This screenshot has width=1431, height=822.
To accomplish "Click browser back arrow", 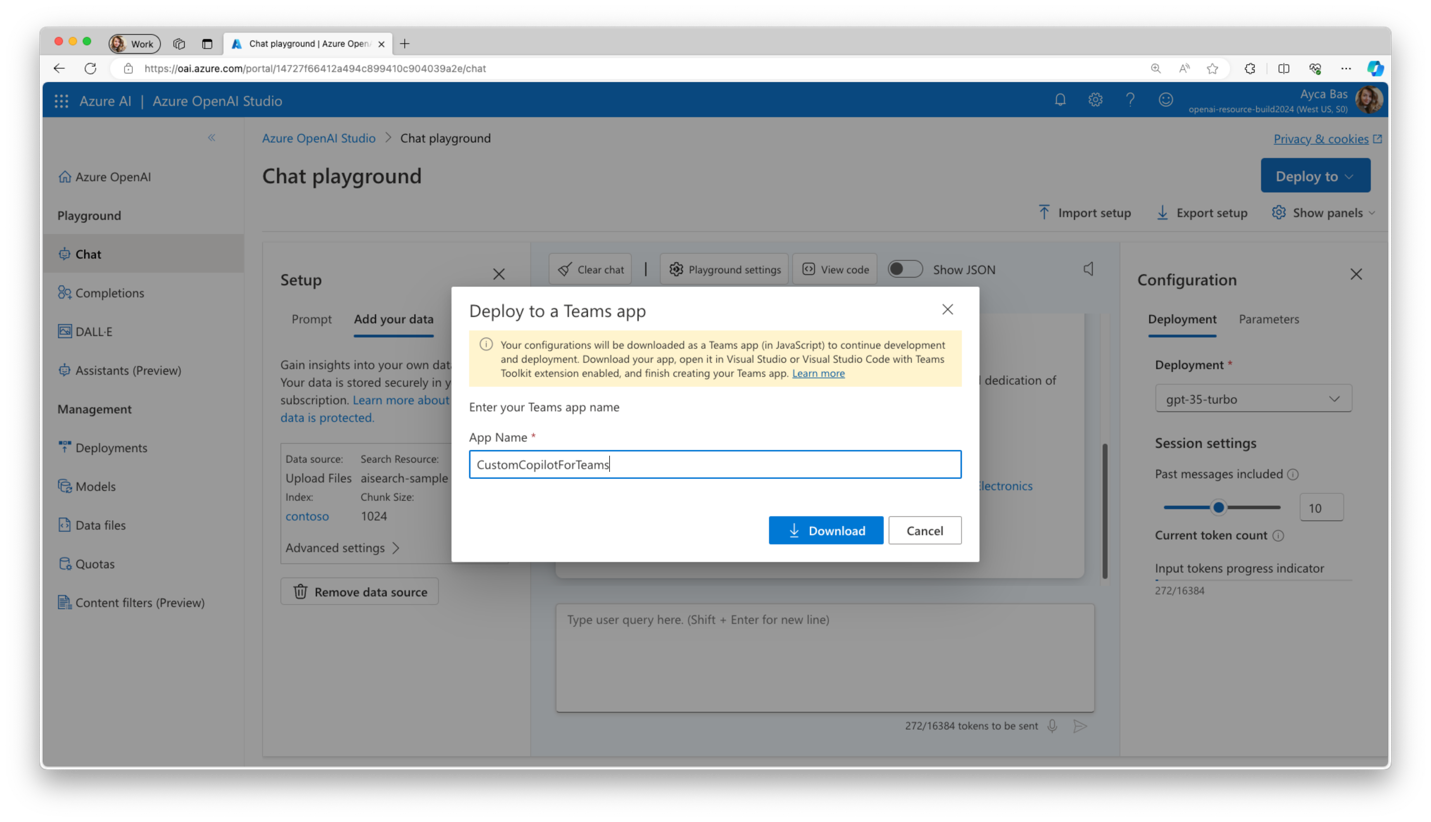I will click(x=59, y=69).
